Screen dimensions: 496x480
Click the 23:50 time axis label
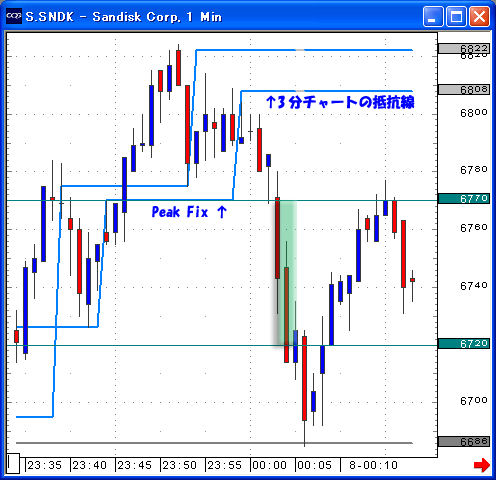coord(180,465)
